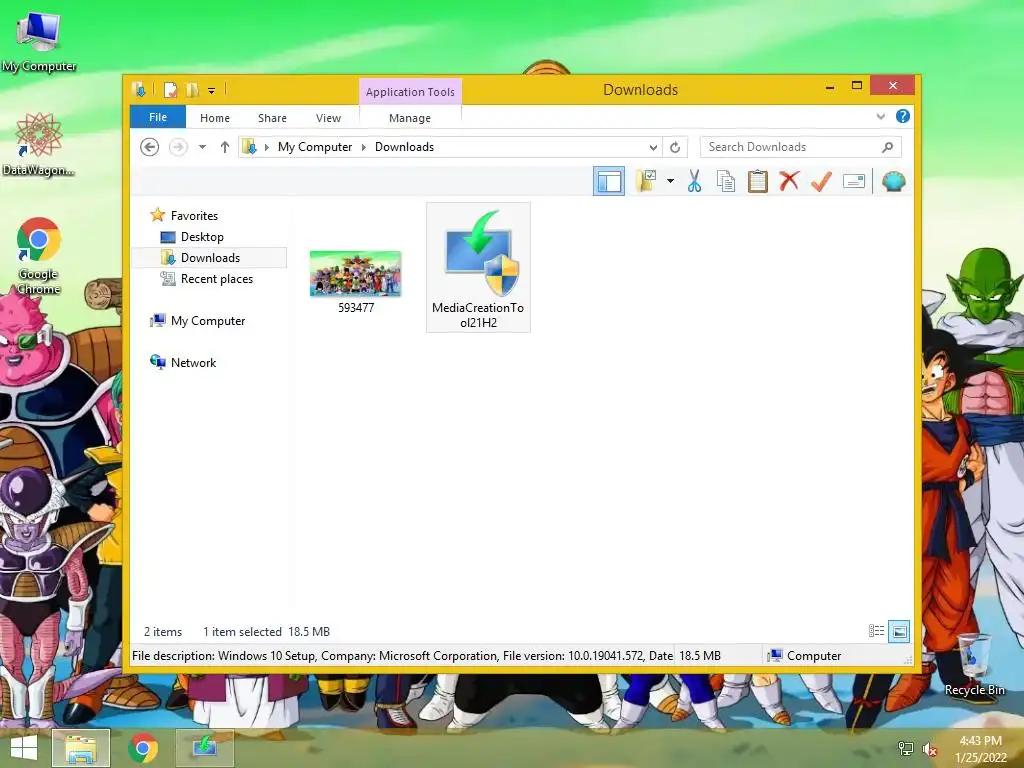Image resolution: width=1024 pixels, height=768 pixels.
Task: Select the Application Tools contextual tab
Action: tap(410, 92)
